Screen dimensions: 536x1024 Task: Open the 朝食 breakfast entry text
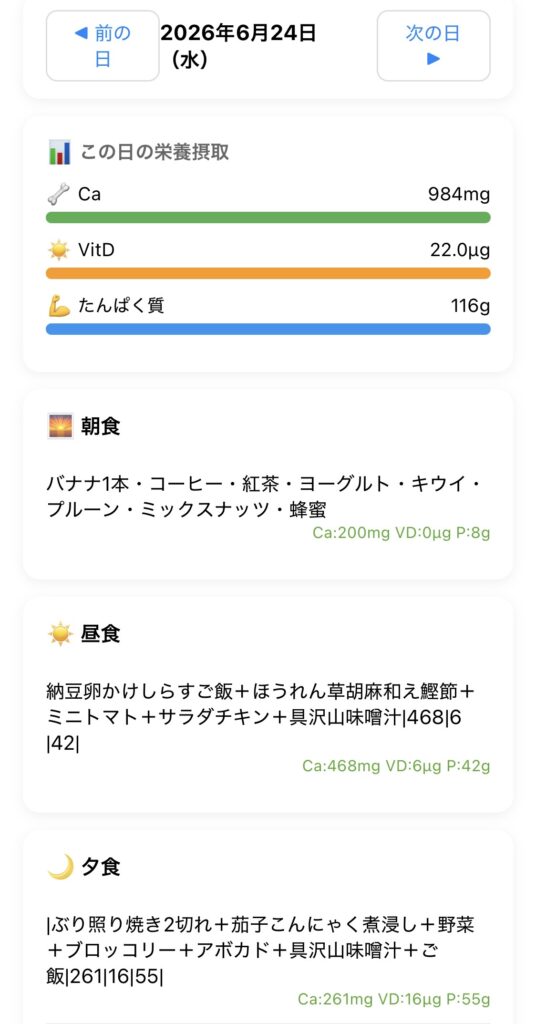tap(264, 497)
